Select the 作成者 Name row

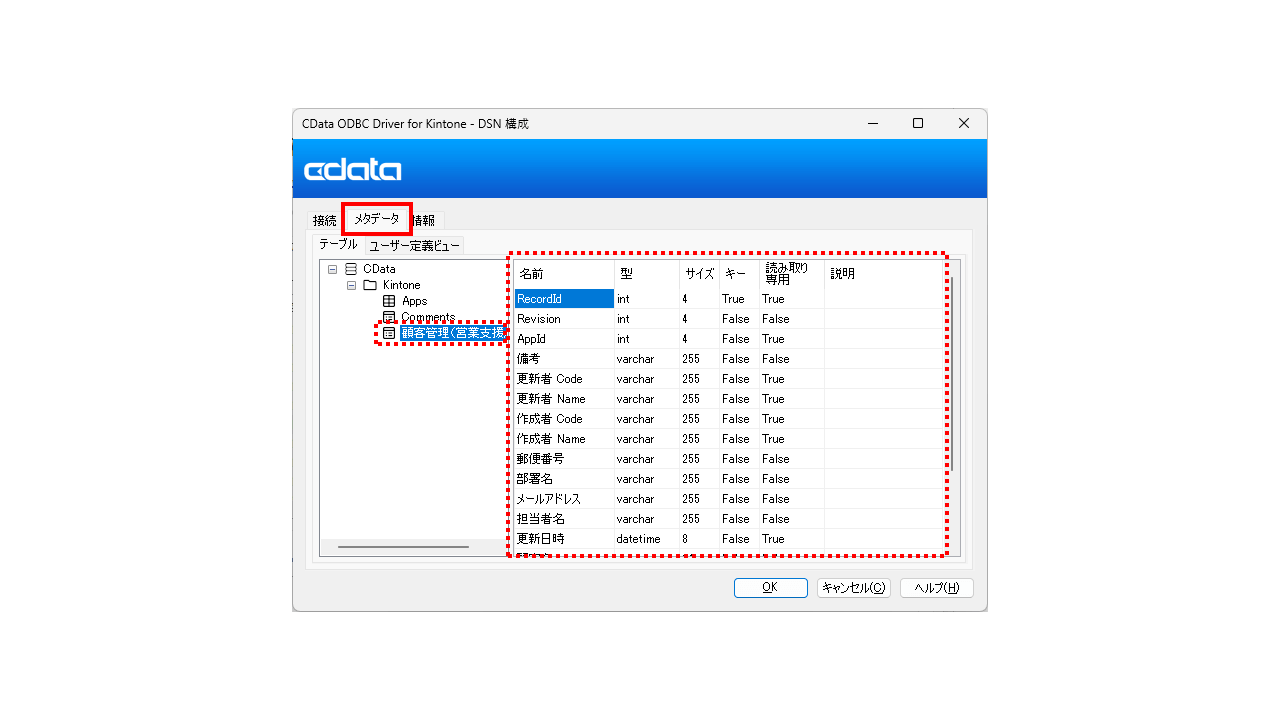[728, 439]
